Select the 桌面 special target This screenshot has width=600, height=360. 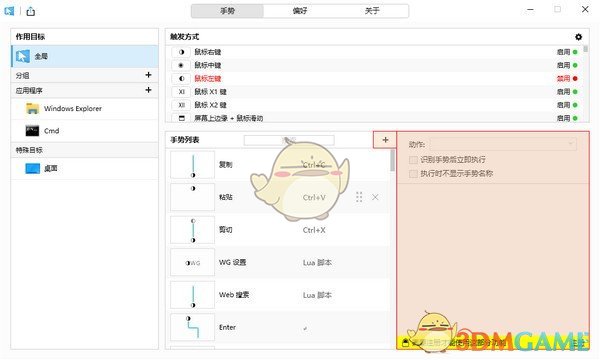point(85,168)
